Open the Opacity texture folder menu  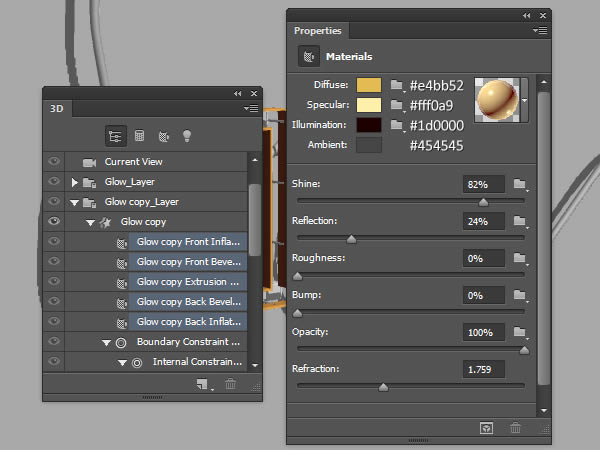coord(520,332)
